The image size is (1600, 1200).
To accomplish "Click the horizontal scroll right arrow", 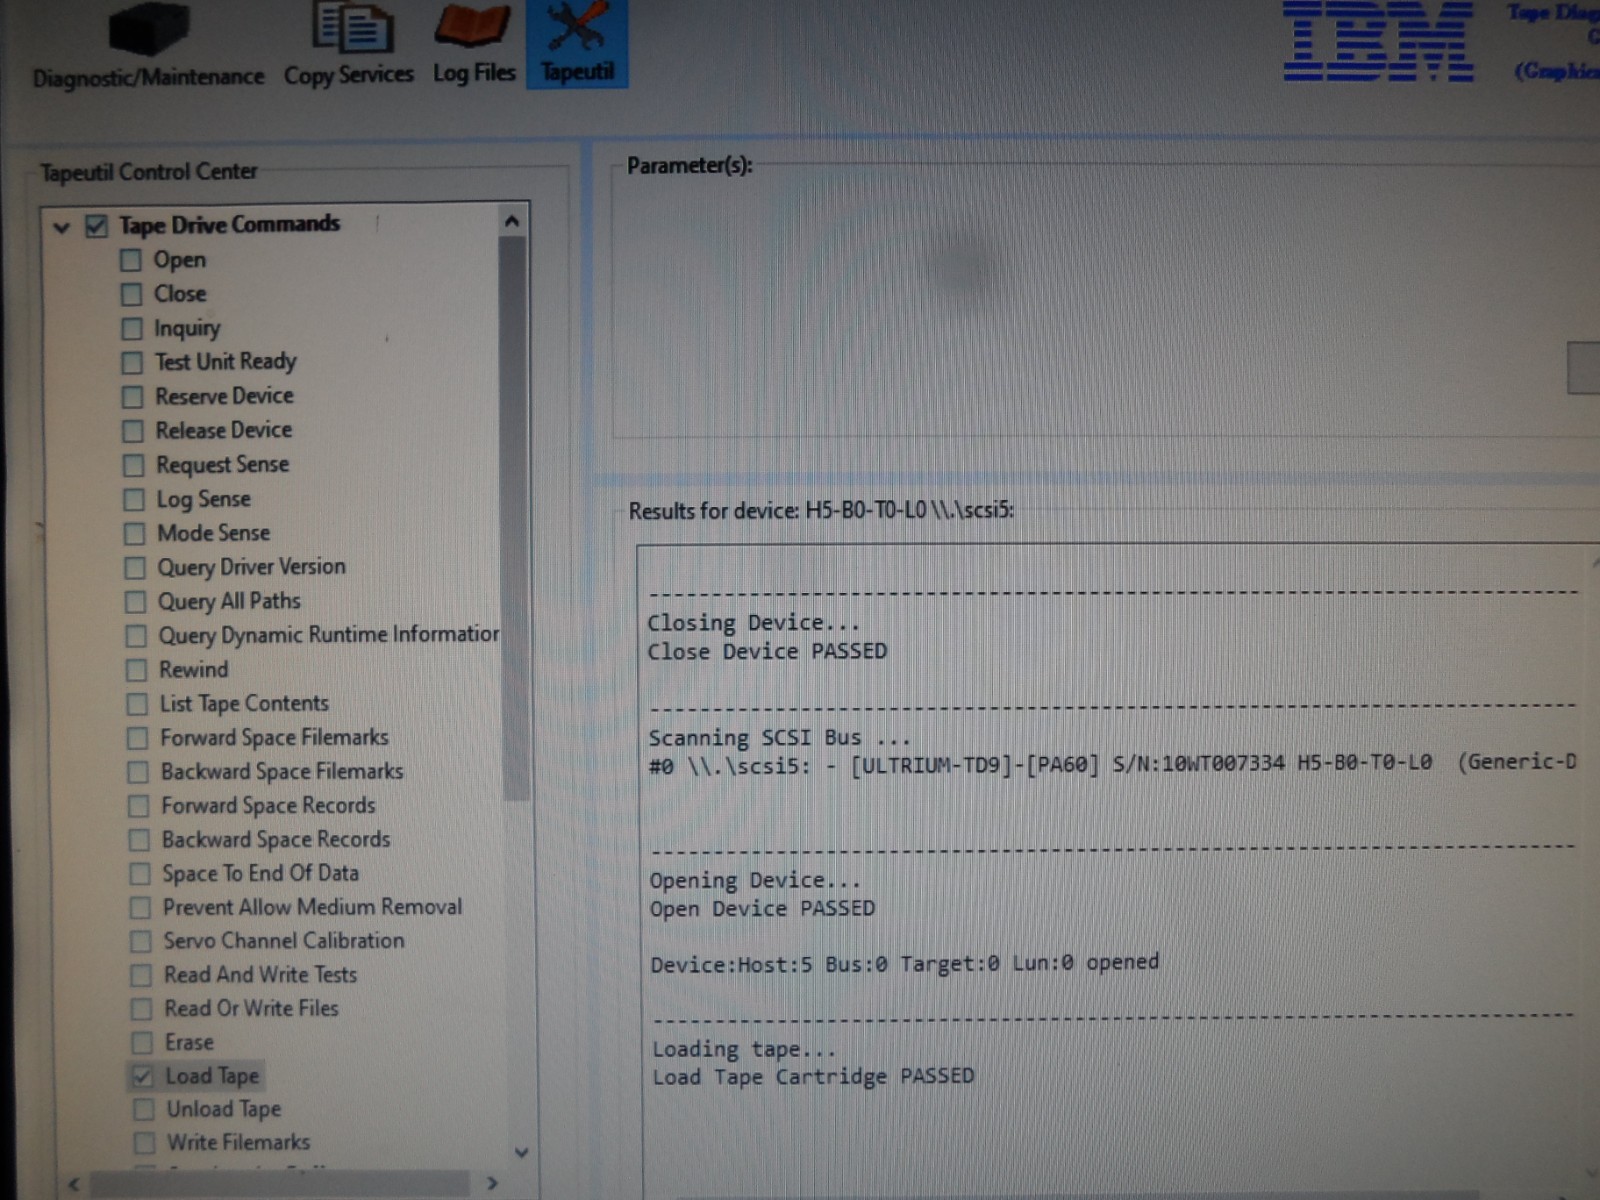I will (492, 1183).
